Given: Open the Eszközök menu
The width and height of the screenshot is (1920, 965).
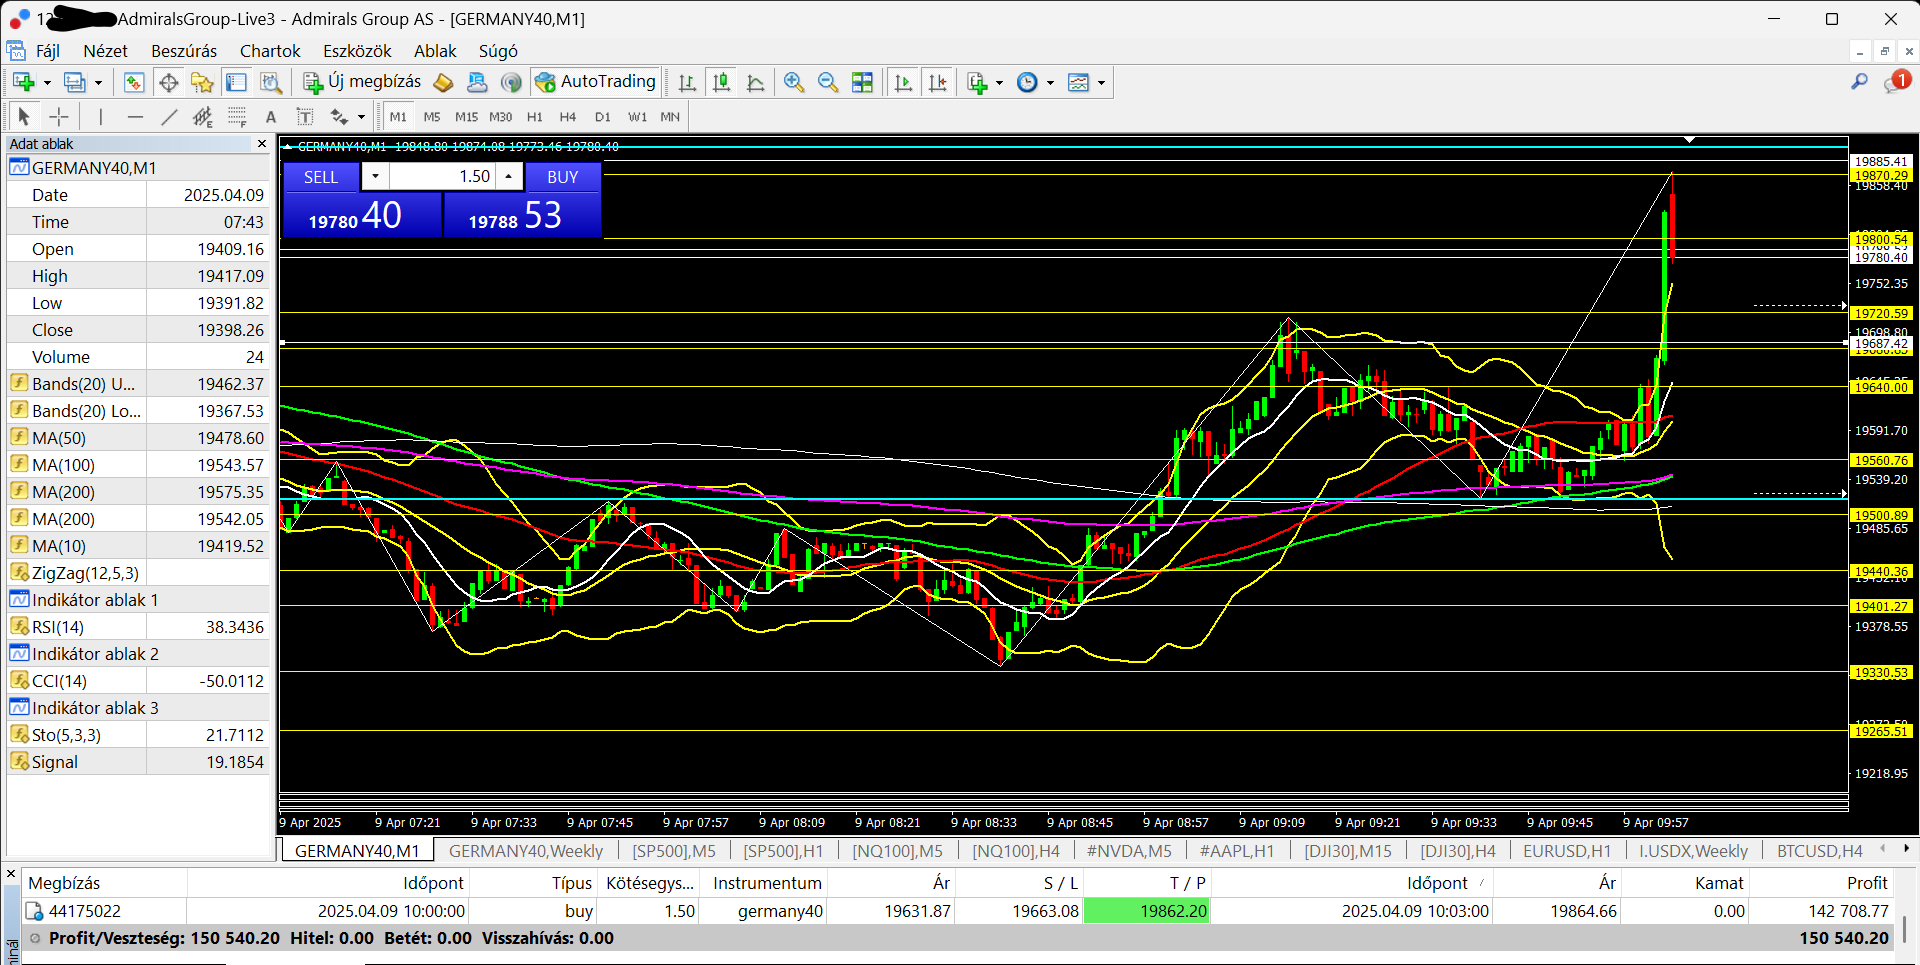Looking at the screenshot, I should pos(357,51).
